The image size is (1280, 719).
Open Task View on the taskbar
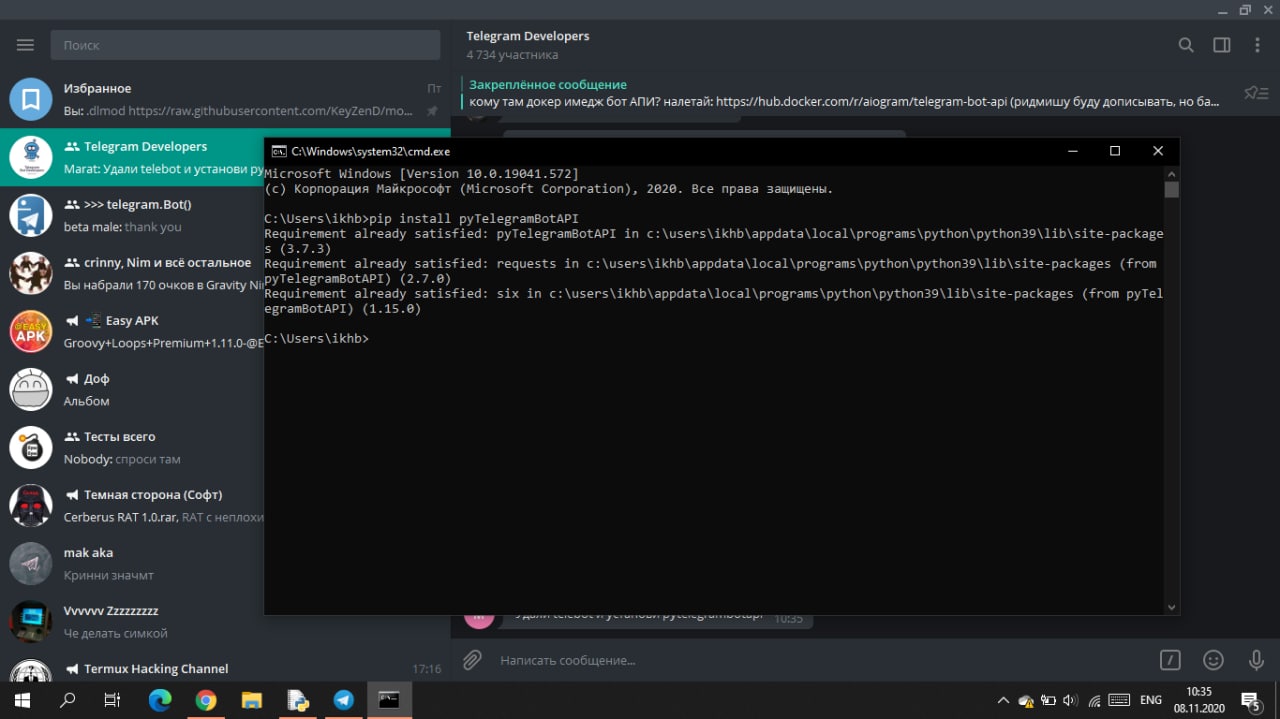(x=113, y=700)
